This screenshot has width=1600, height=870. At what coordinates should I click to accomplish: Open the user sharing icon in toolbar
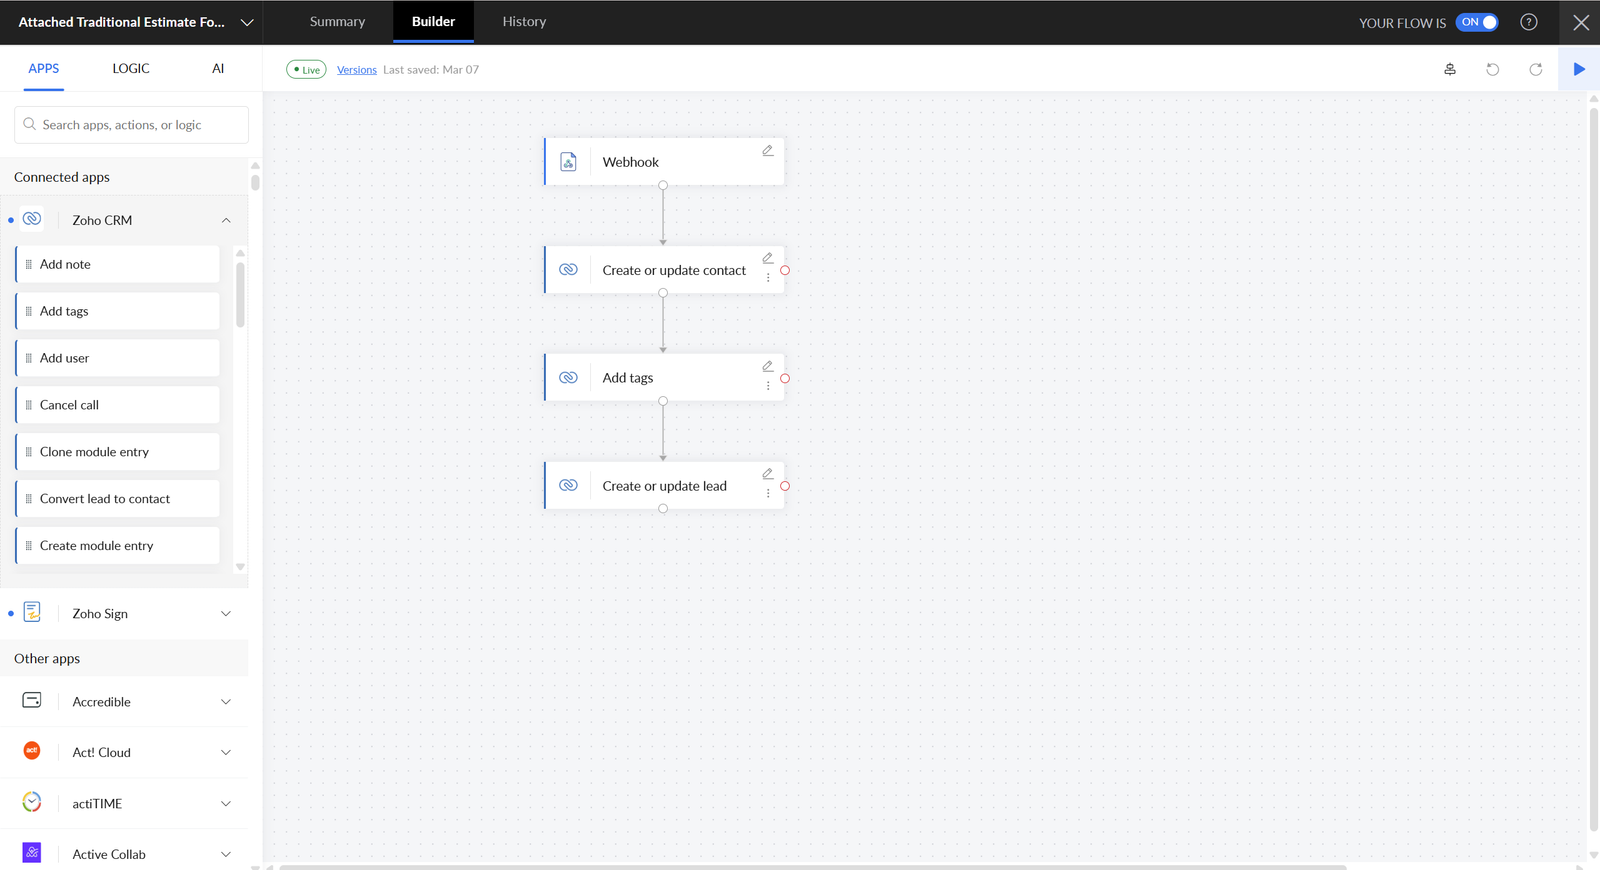coord(1450,69)
